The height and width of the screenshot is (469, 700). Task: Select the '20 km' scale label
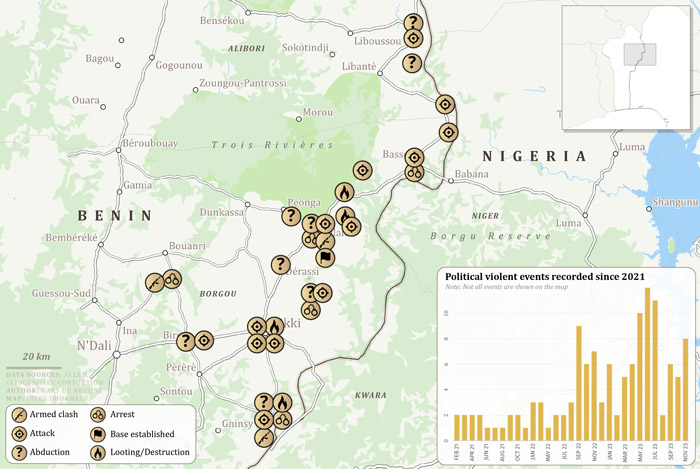coord(36,357)
